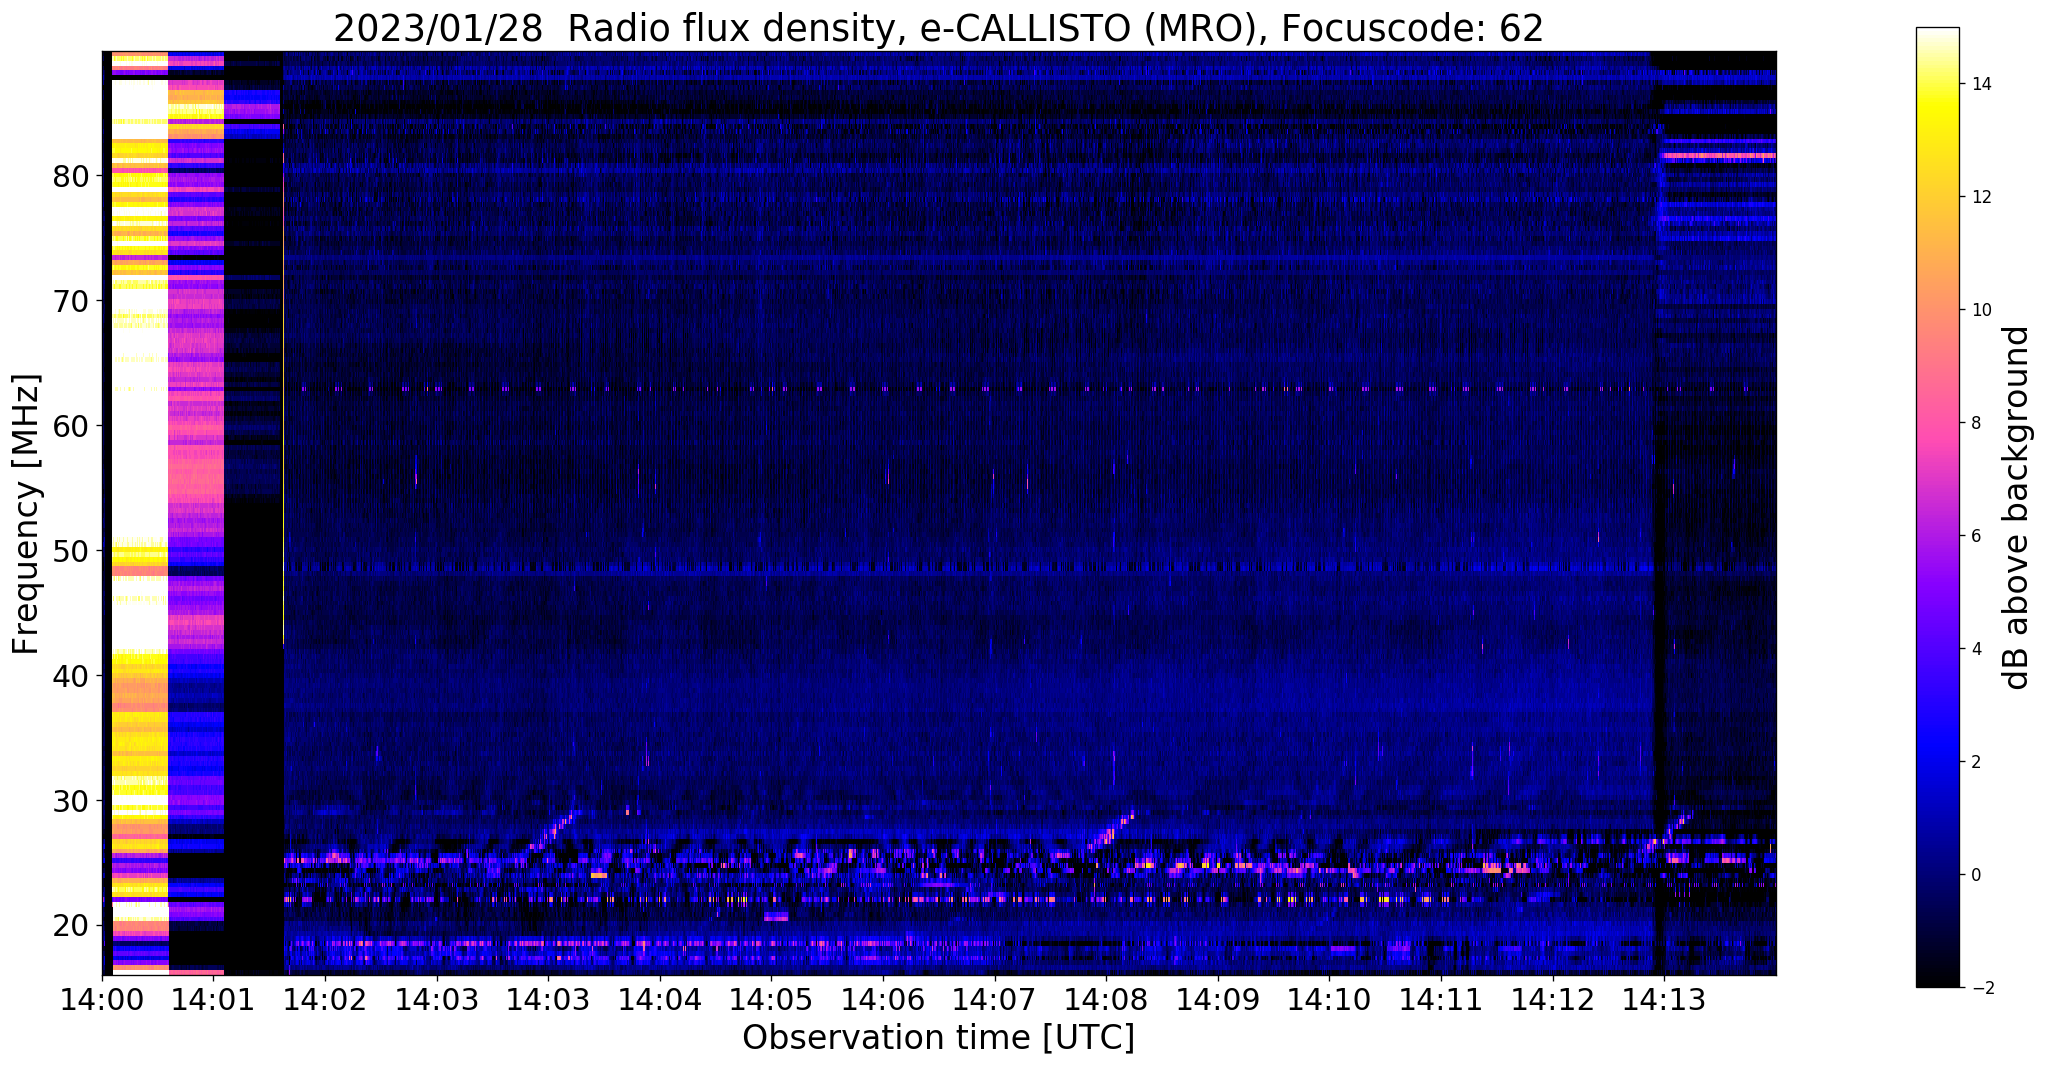The width and height of the screenshot is (2047, 1067).
Task: Click the 30 MHz frequency tick label
Action: coord(71,801)
